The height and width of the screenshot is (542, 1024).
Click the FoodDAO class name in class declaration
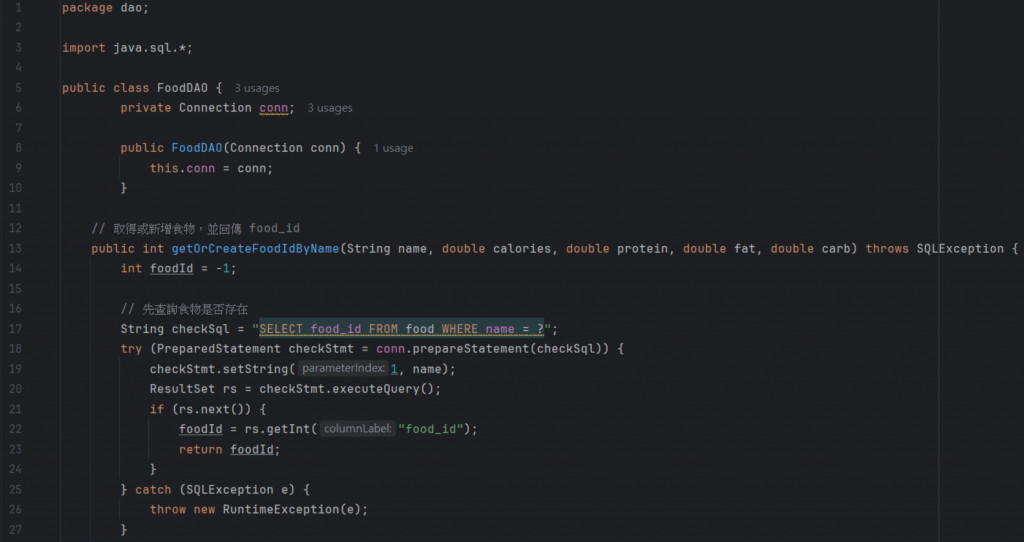[182, 88]
